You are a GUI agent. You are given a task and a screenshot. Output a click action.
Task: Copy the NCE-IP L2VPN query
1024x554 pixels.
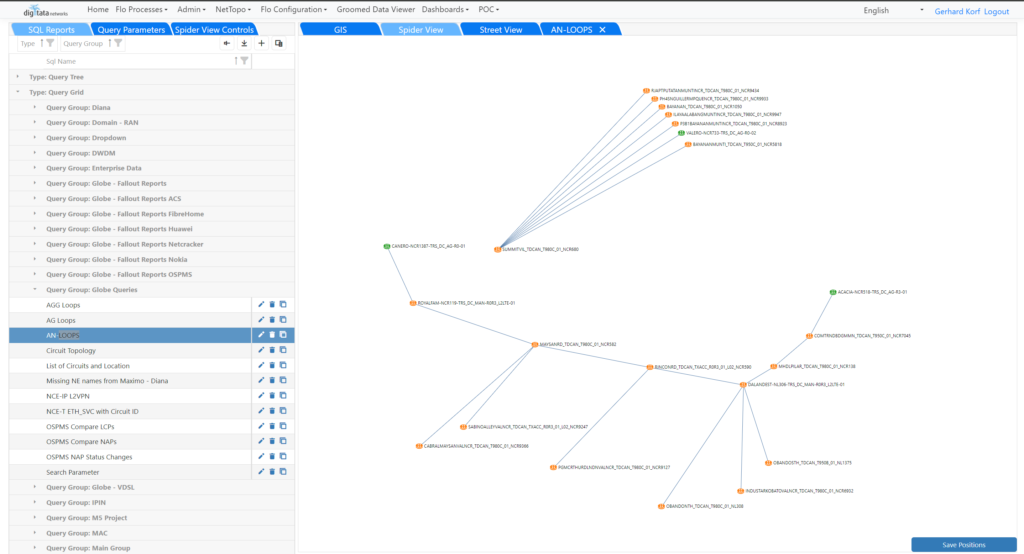click(283, 395)
